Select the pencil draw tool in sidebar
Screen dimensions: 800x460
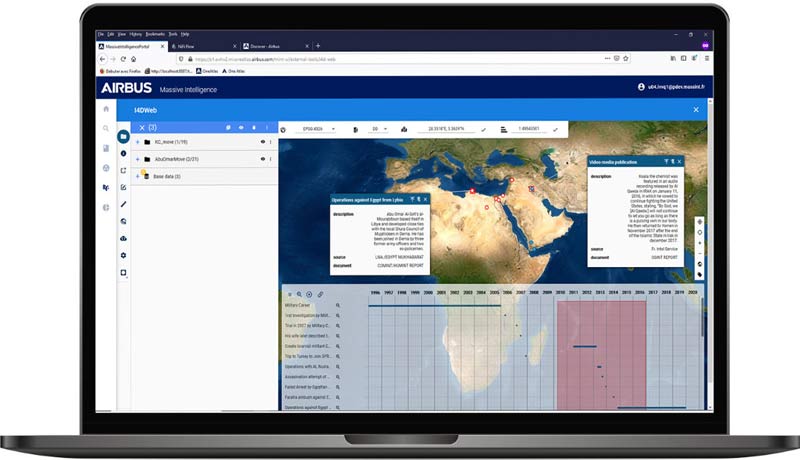(123, 204)
